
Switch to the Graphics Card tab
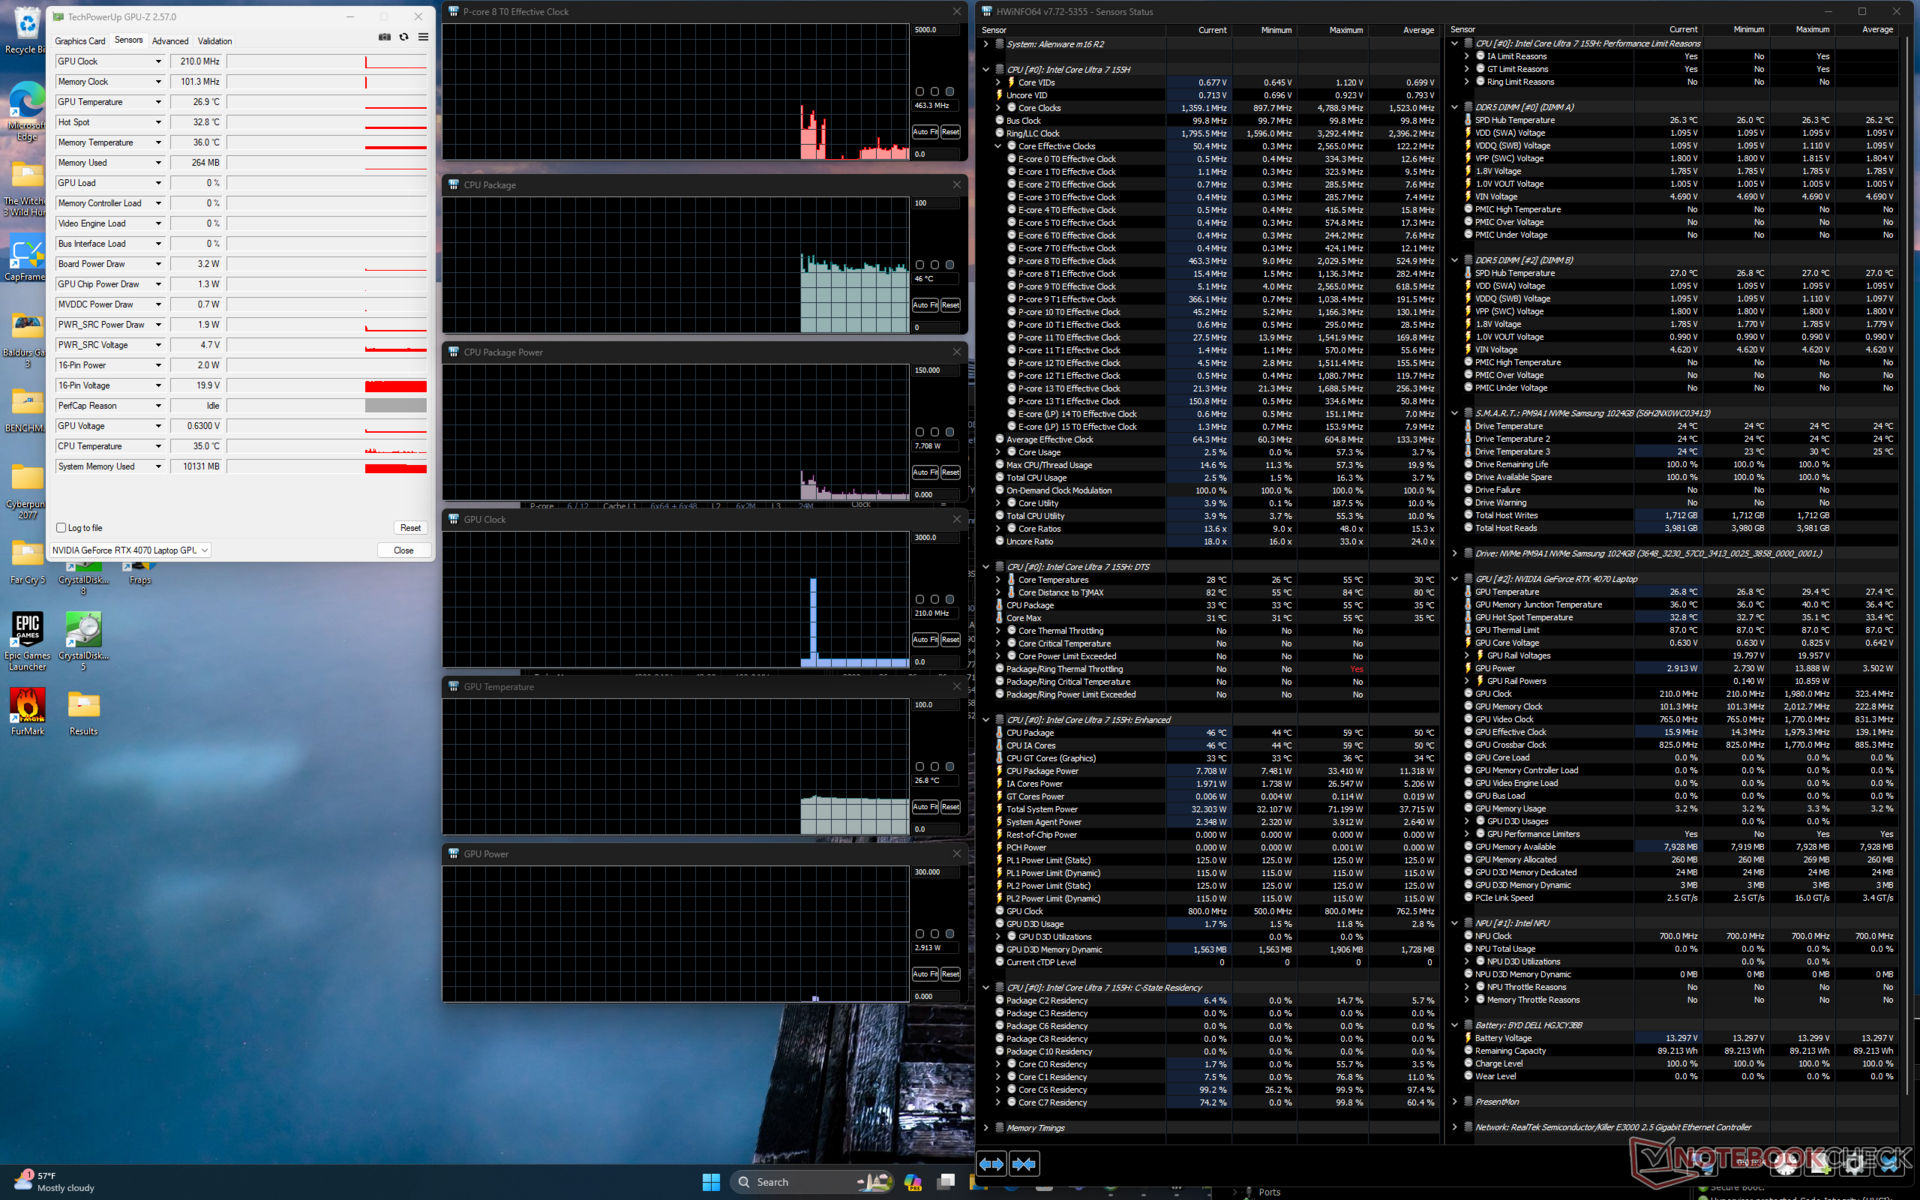pyautogui.click(x=80, y=41)
